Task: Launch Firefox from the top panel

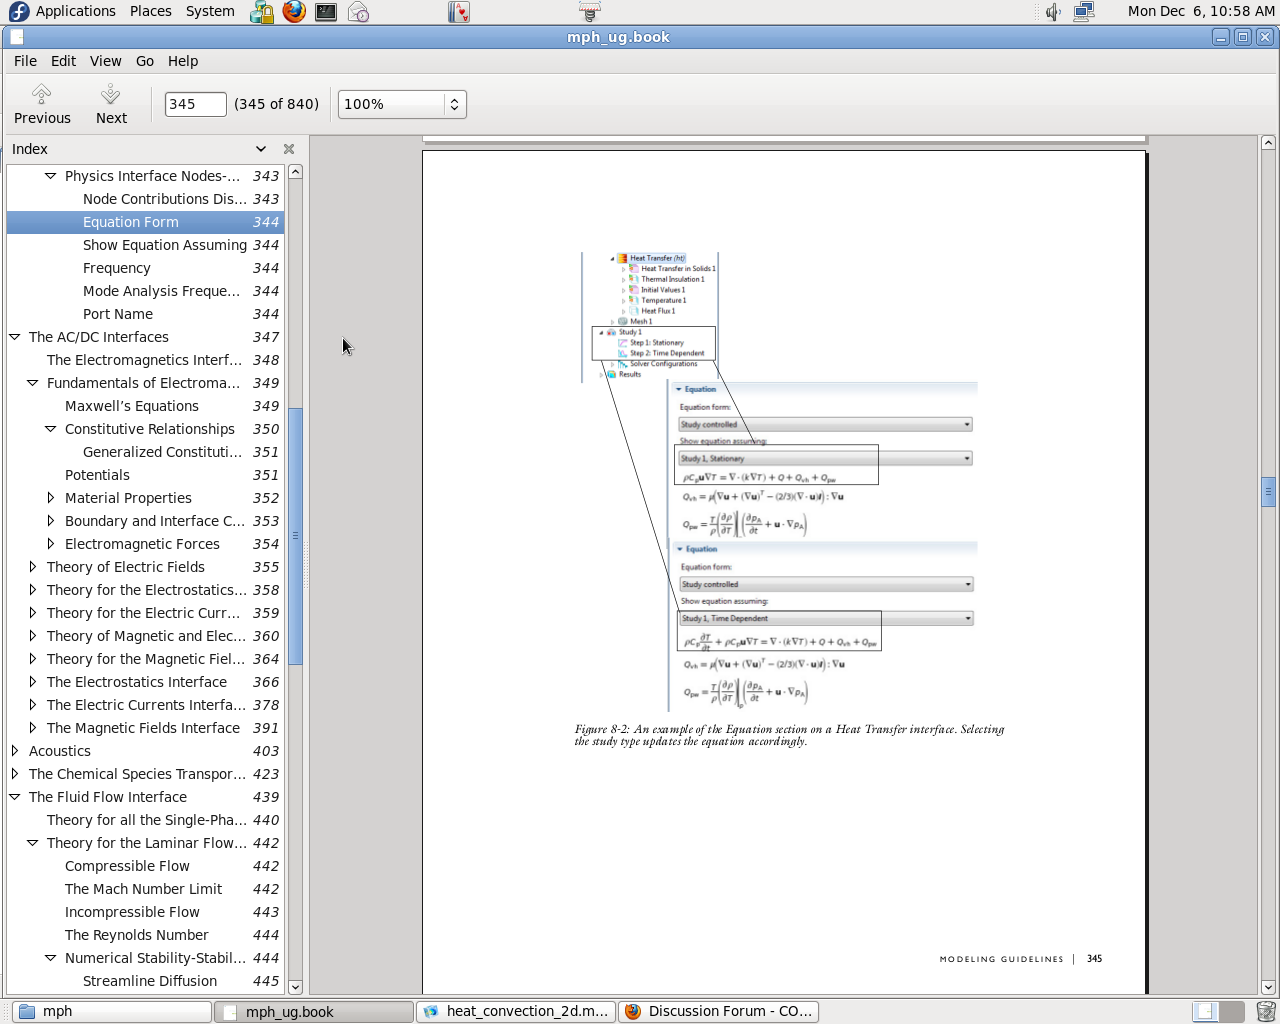Action: point(294,12)
